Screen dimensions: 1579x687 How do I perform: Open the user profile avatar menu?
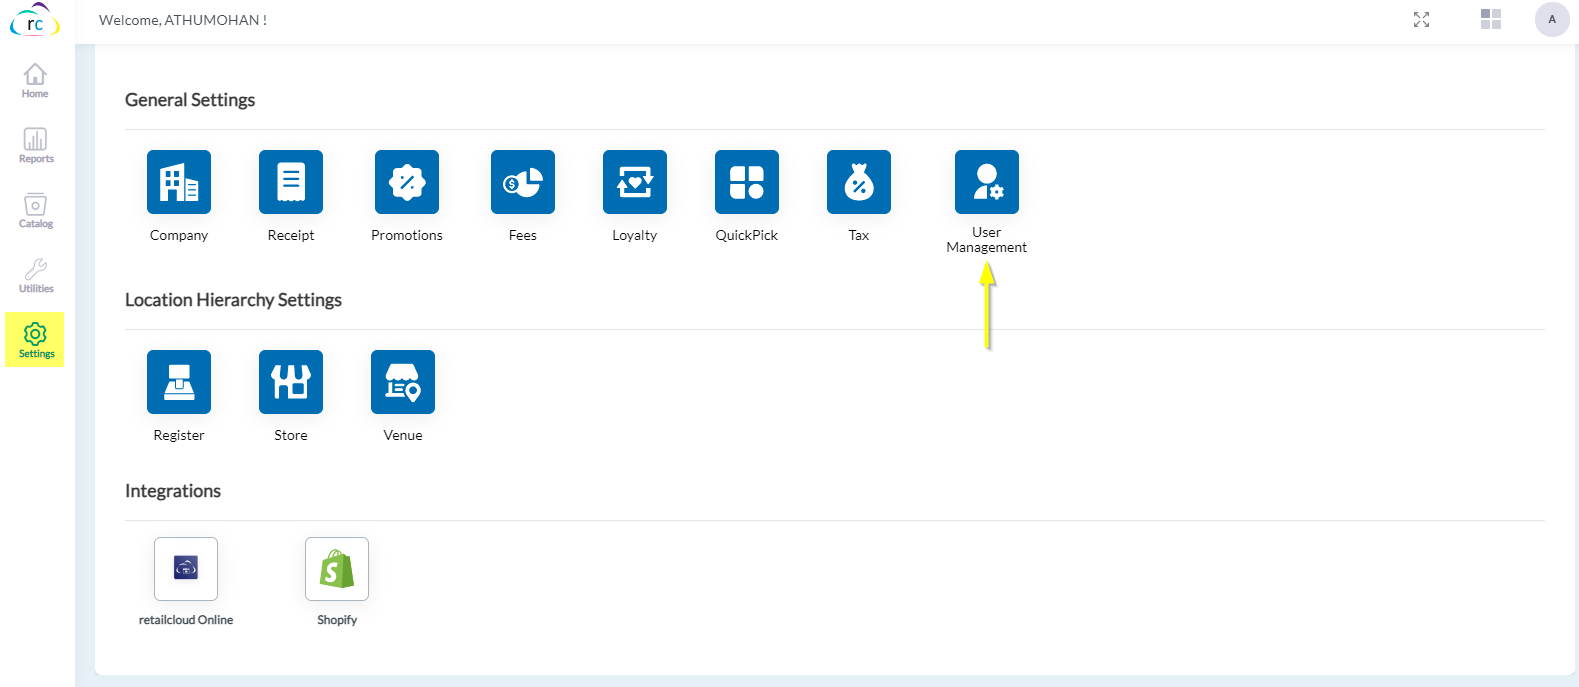click(1552, 20)
